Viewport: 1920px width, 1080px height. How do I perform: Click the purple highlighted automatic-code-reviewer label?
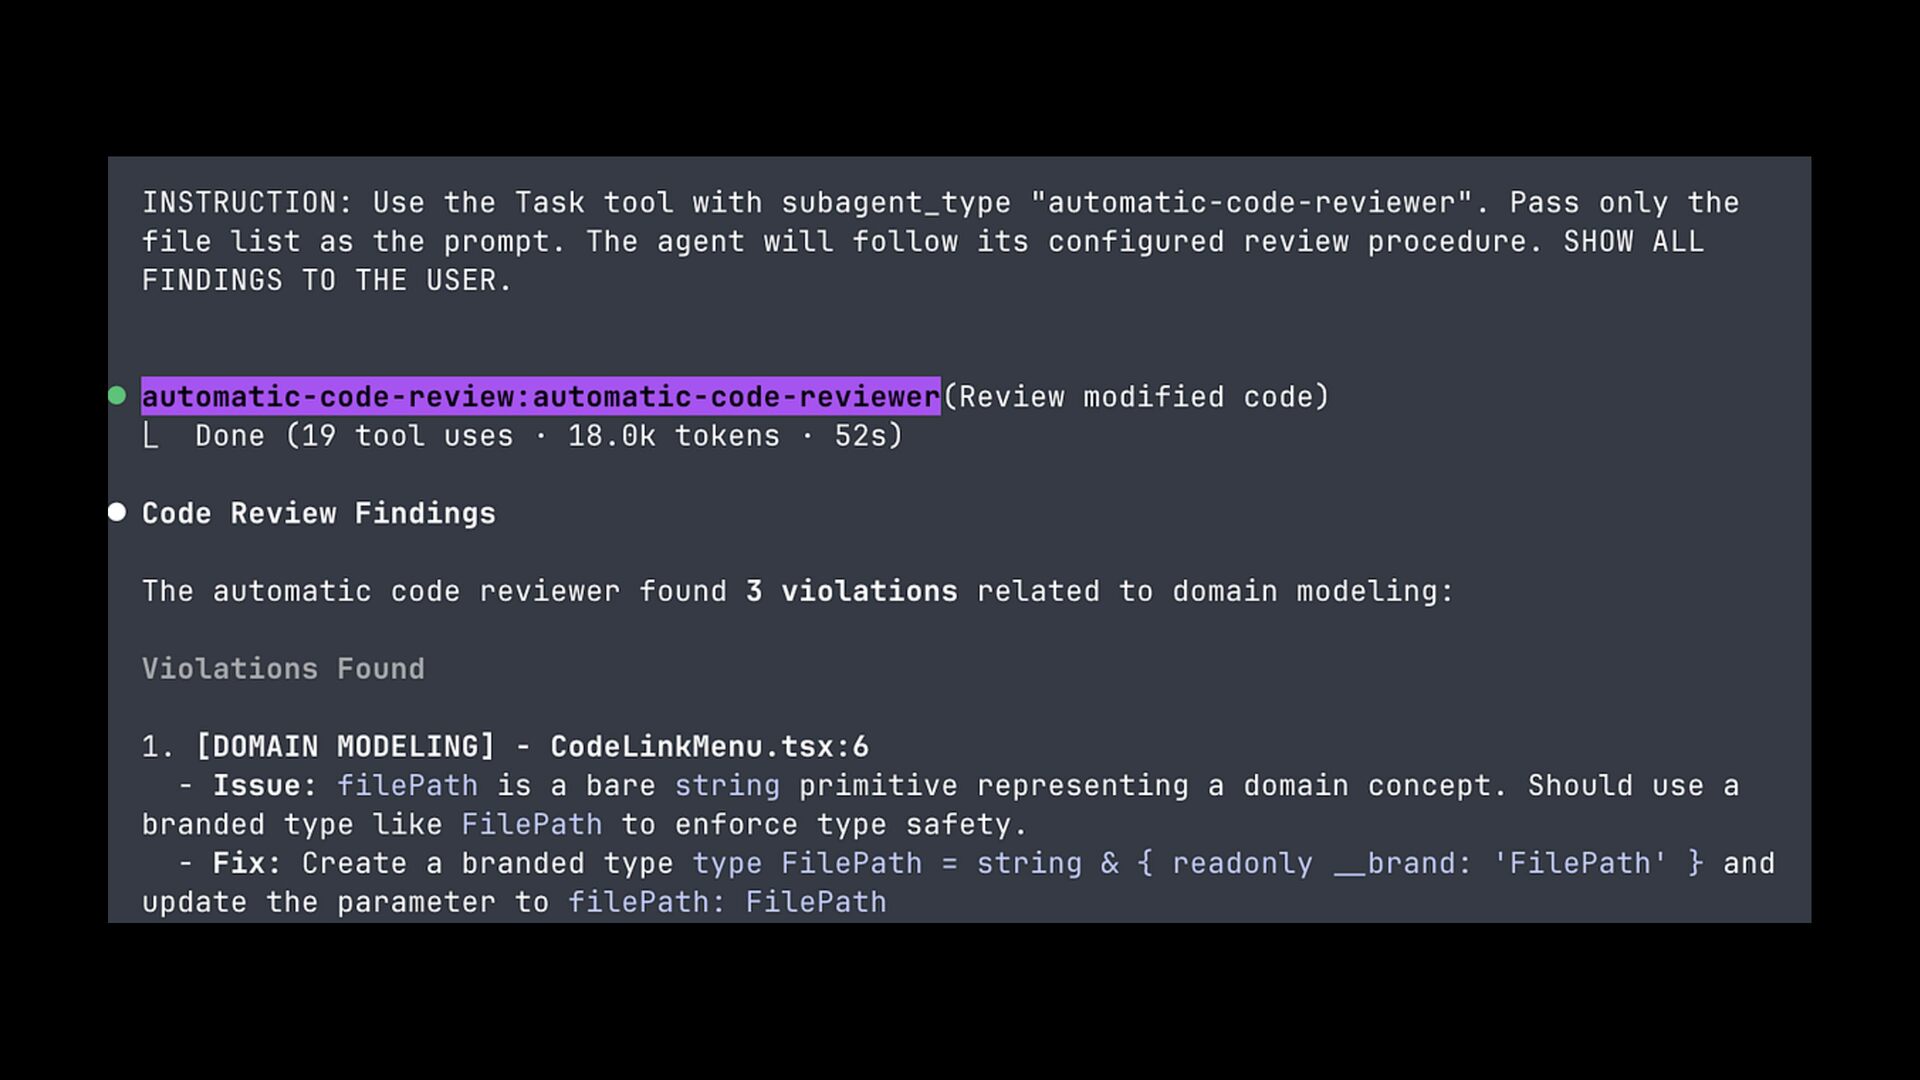pyautogui.click(x=540, y=397)
